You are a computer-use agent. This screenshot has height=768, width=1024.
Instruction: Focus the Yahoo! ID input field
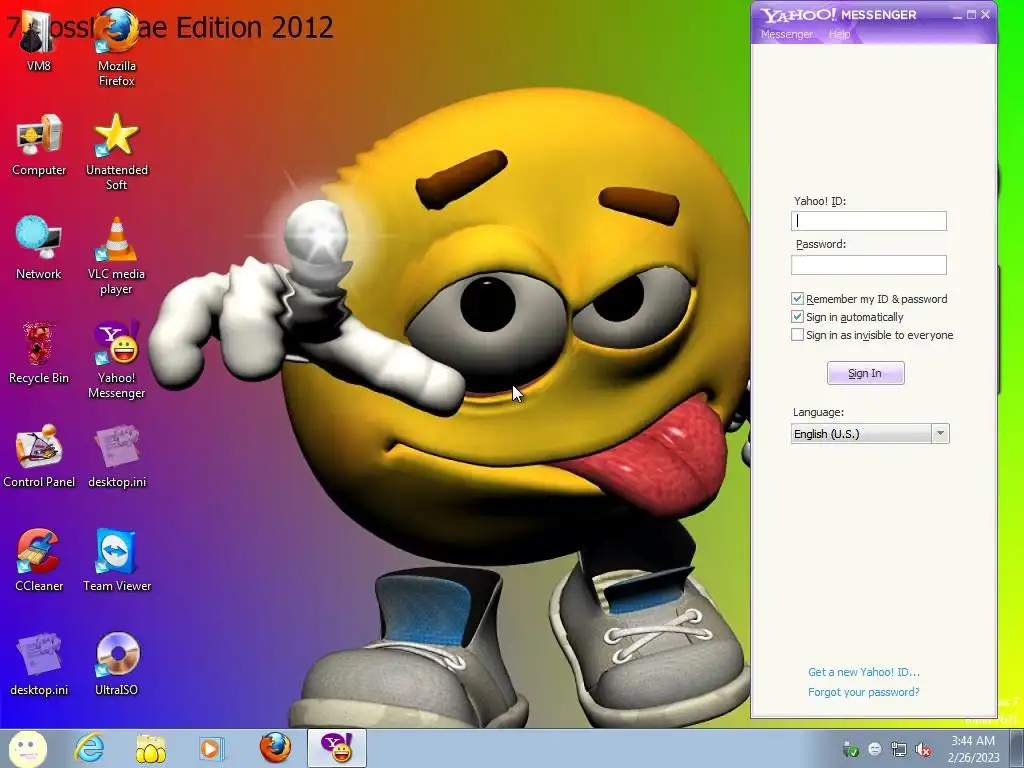(x=869, y=221)
